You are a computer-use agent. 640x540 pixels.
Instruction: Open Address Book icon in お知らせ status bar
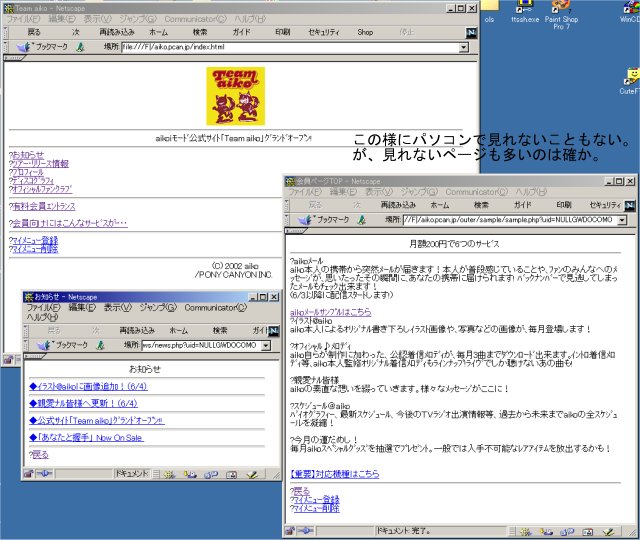coord(231,474)
